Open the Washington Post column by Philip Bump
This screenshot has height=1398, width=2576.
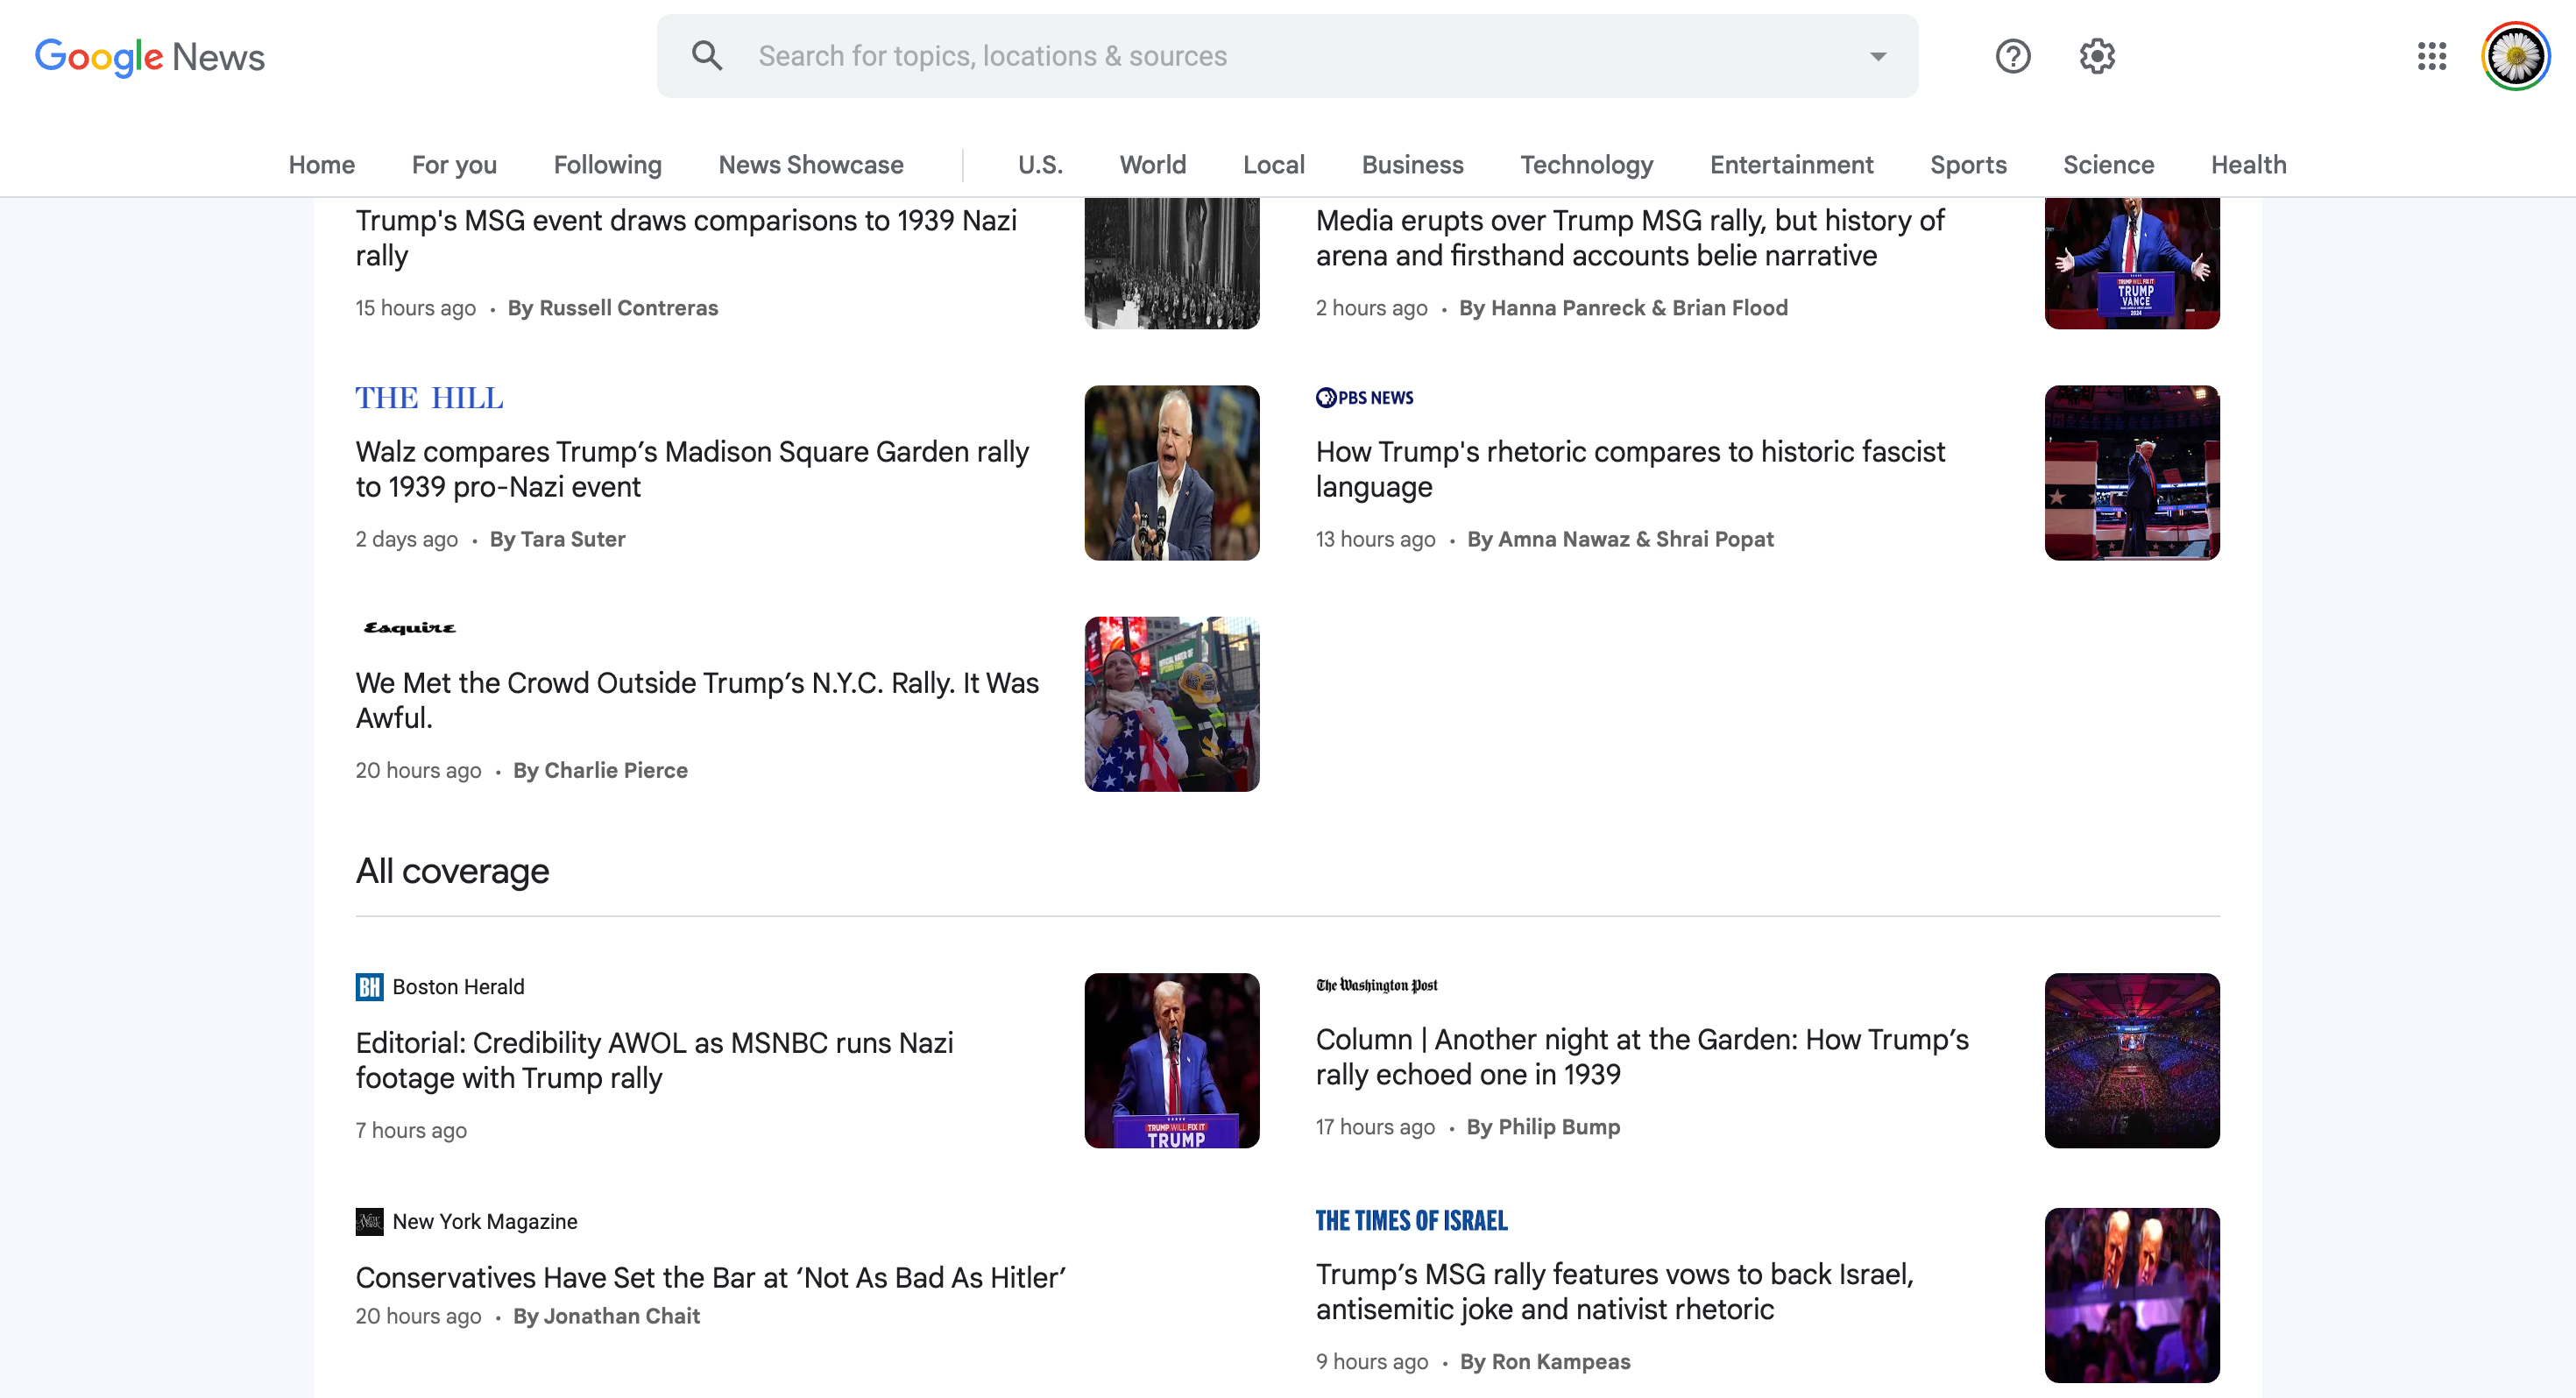point(1642,1056)
